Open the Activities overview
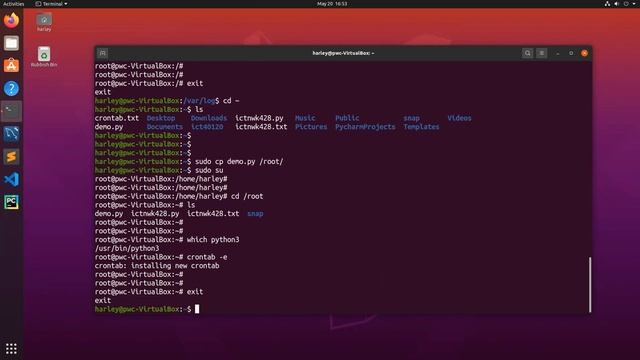 (x=13, y=4)
